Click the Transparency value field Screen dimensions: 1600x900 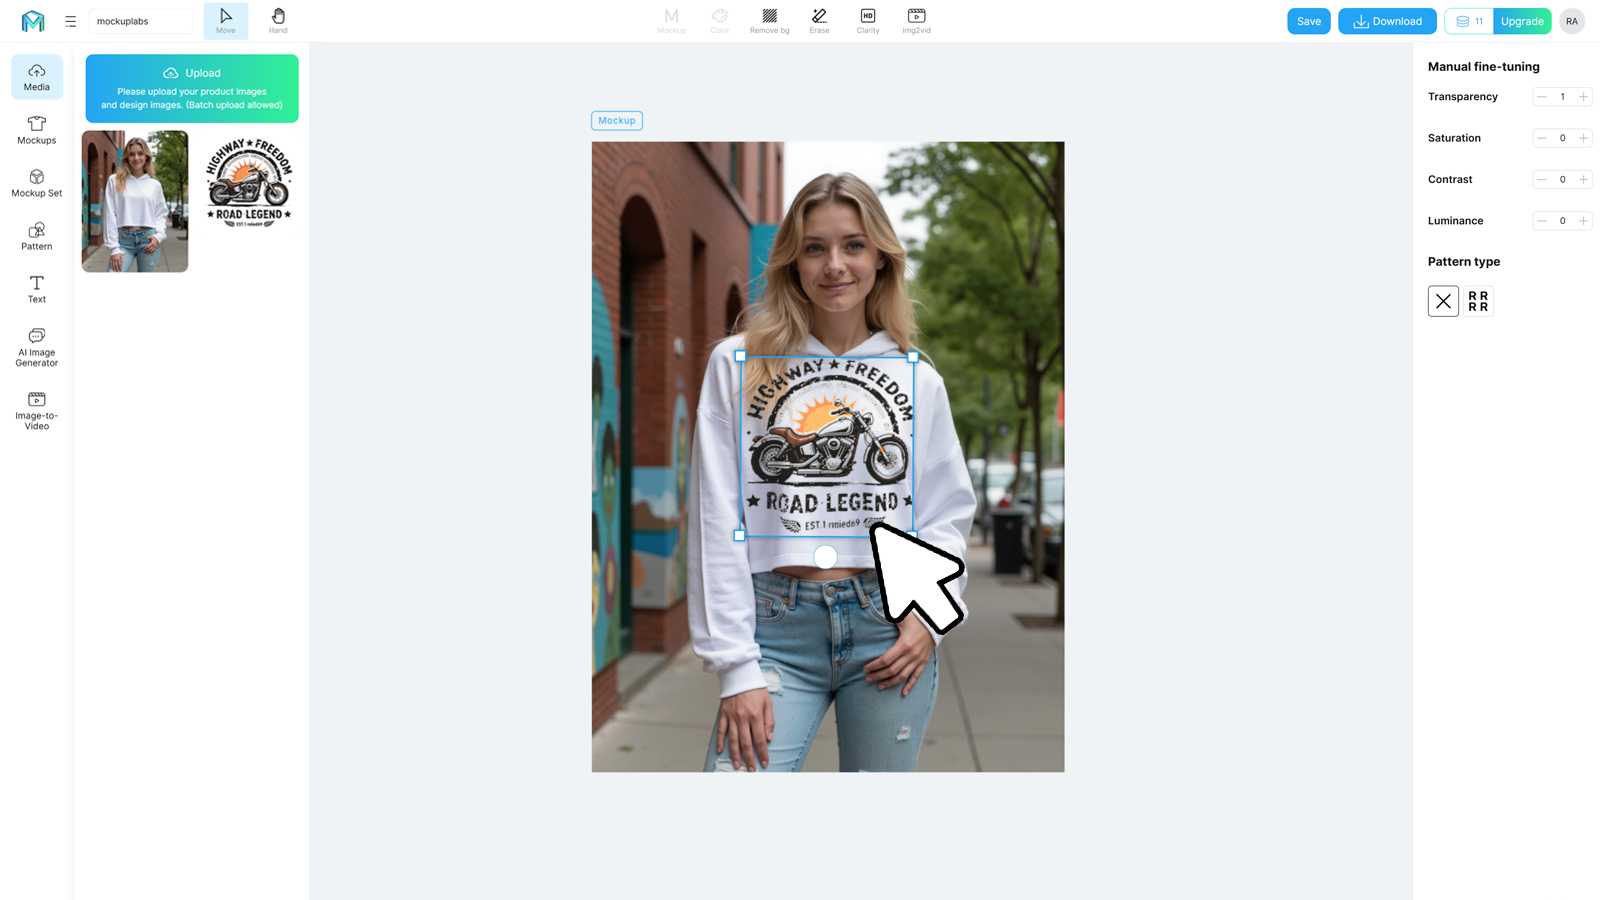pyautogui.click(x=1562, y=97)
